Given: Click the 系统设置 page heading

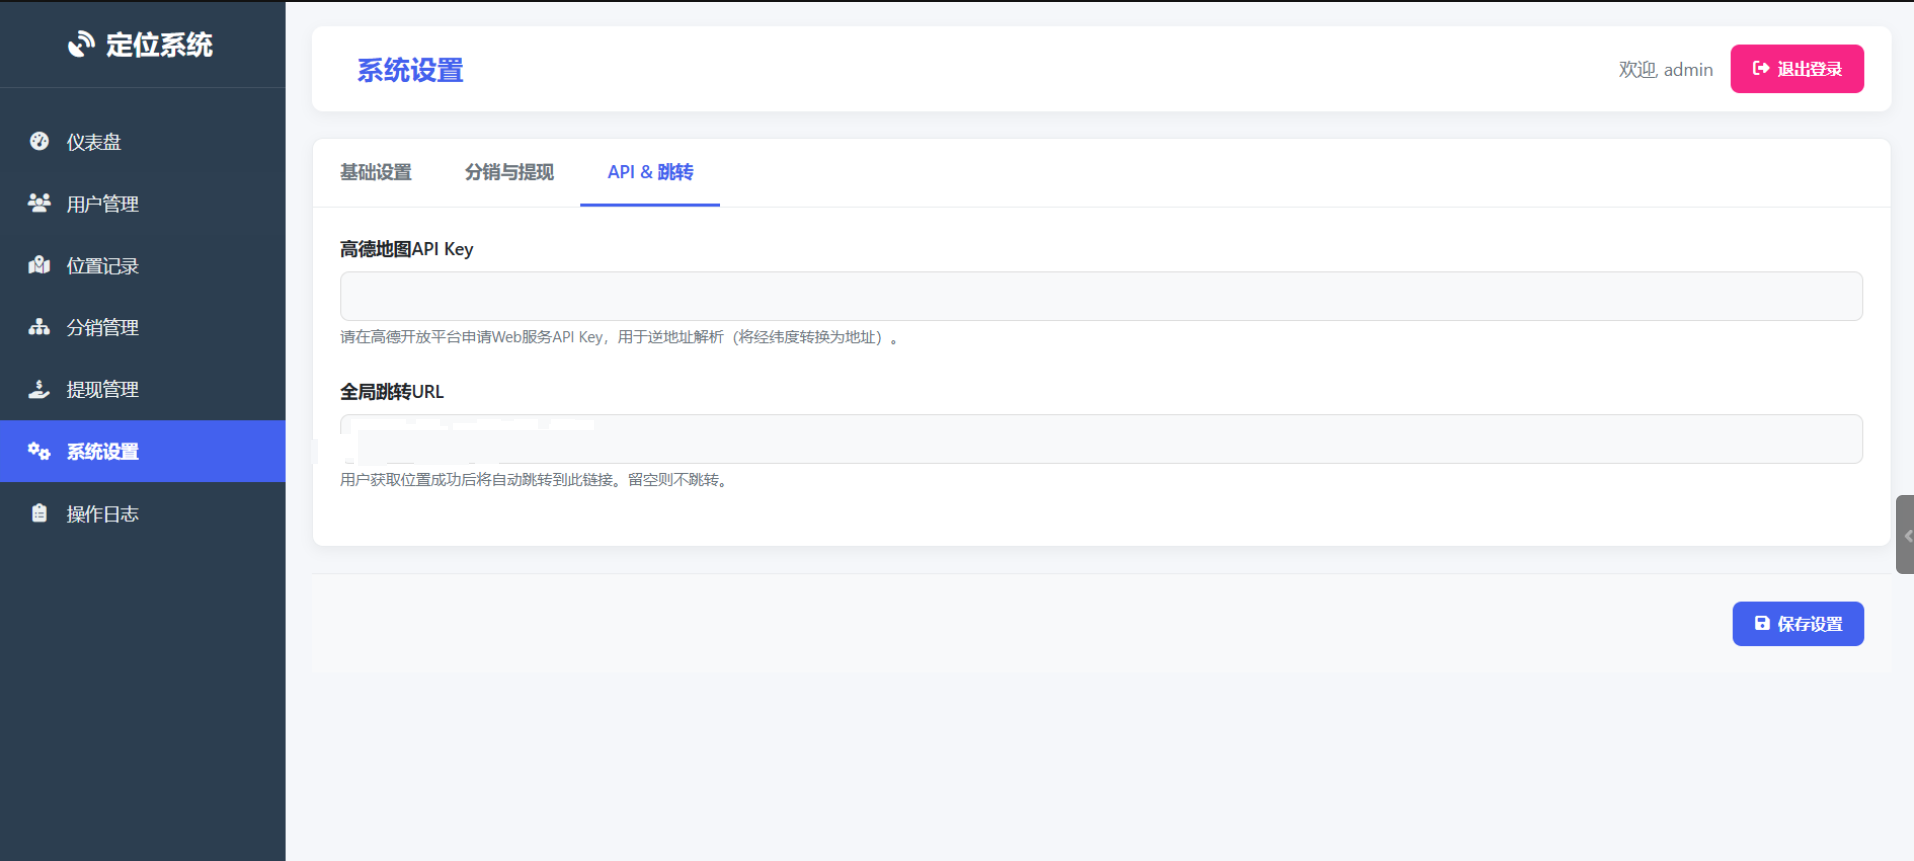Looking at the screenshot, I should 410,70.
